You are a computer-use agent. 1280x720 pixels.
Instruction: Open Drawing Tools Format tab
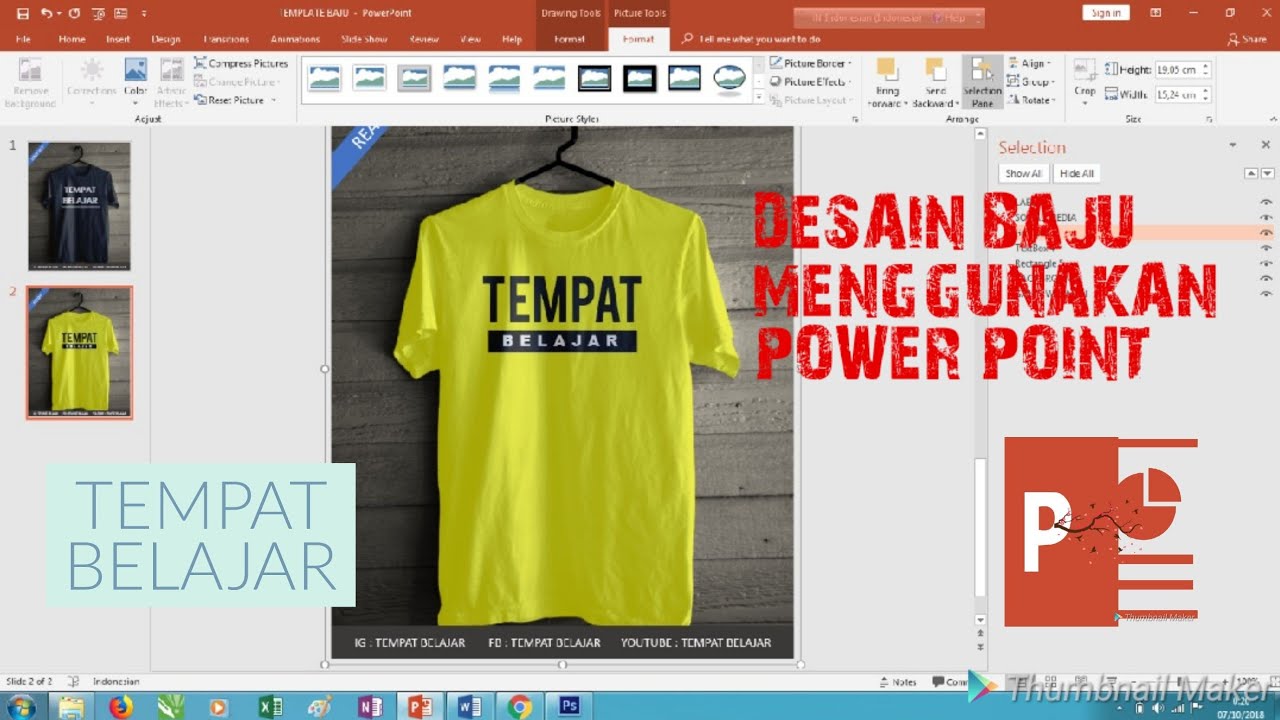(569, 39)
